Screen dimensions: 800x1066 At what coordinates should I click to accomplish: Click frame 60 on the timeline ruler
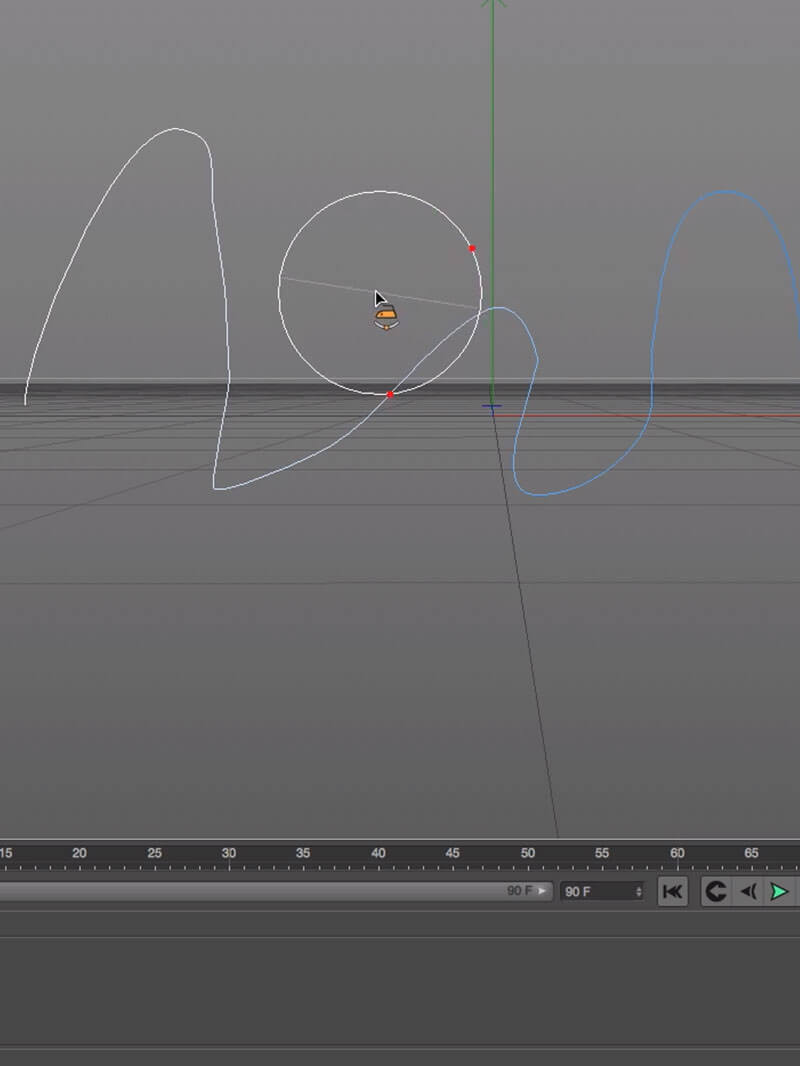pos(677,853)
